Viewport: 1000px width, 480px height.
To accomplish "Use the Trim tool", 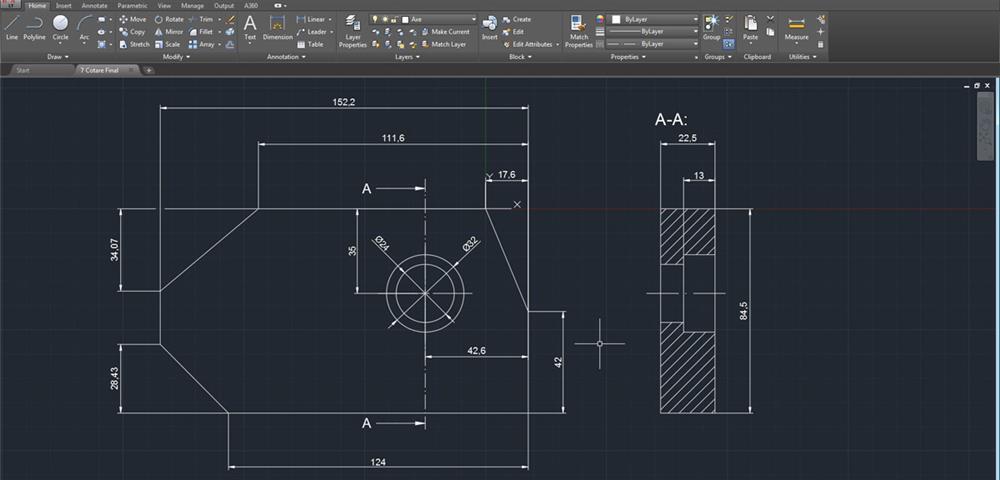I will 201,19.
